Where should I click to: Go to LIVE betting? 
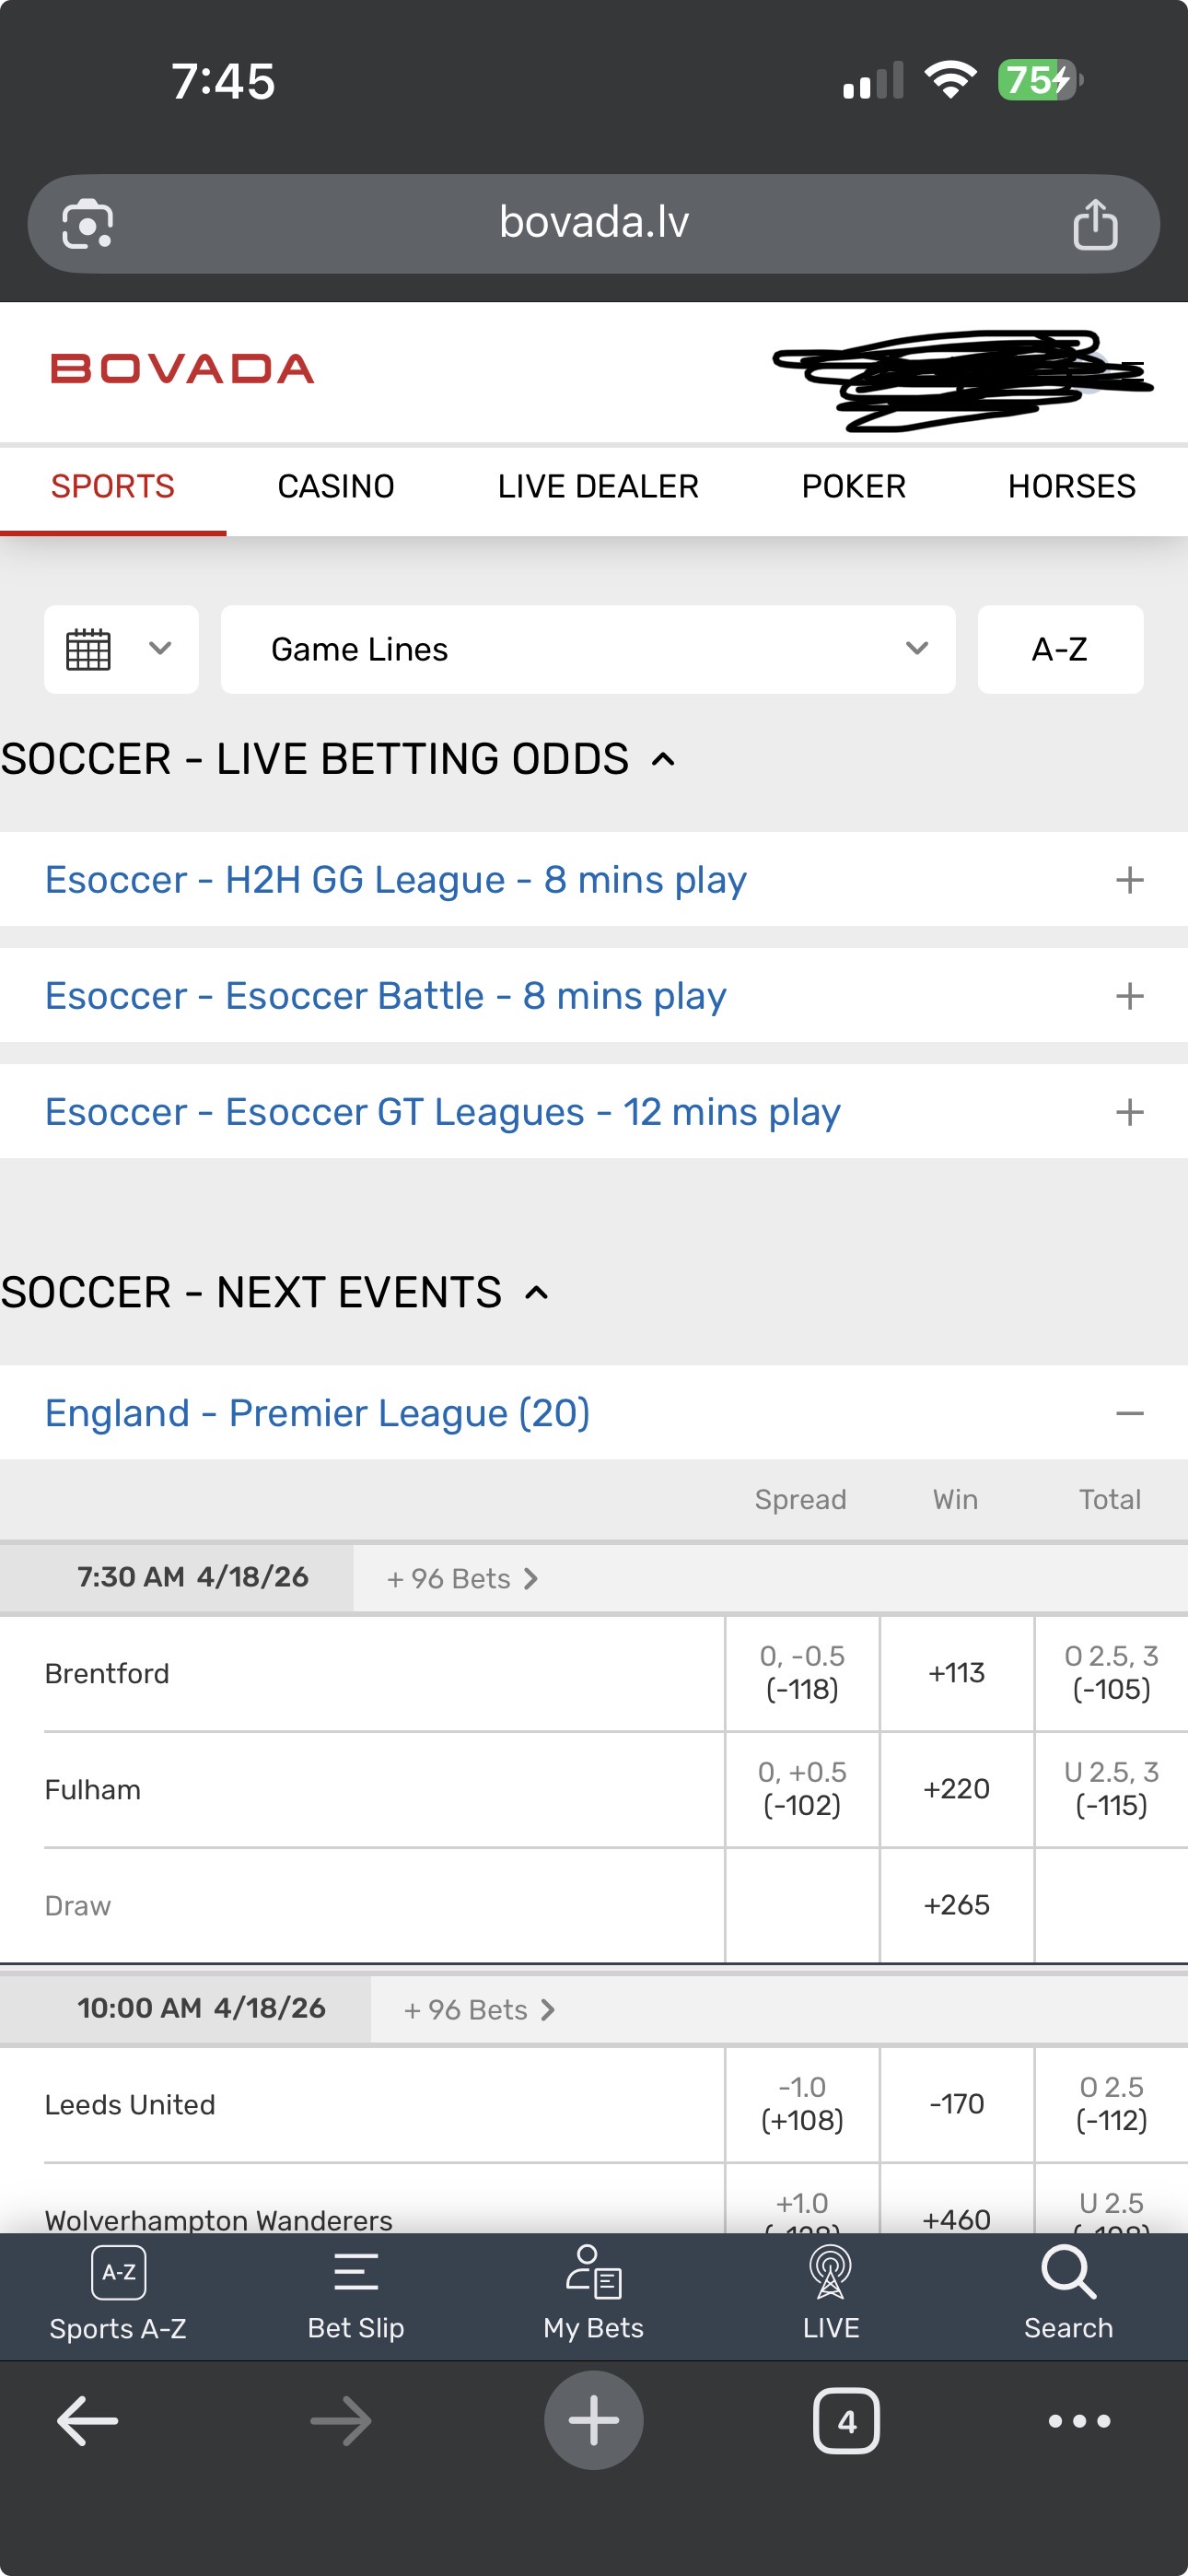[830, 2294]
